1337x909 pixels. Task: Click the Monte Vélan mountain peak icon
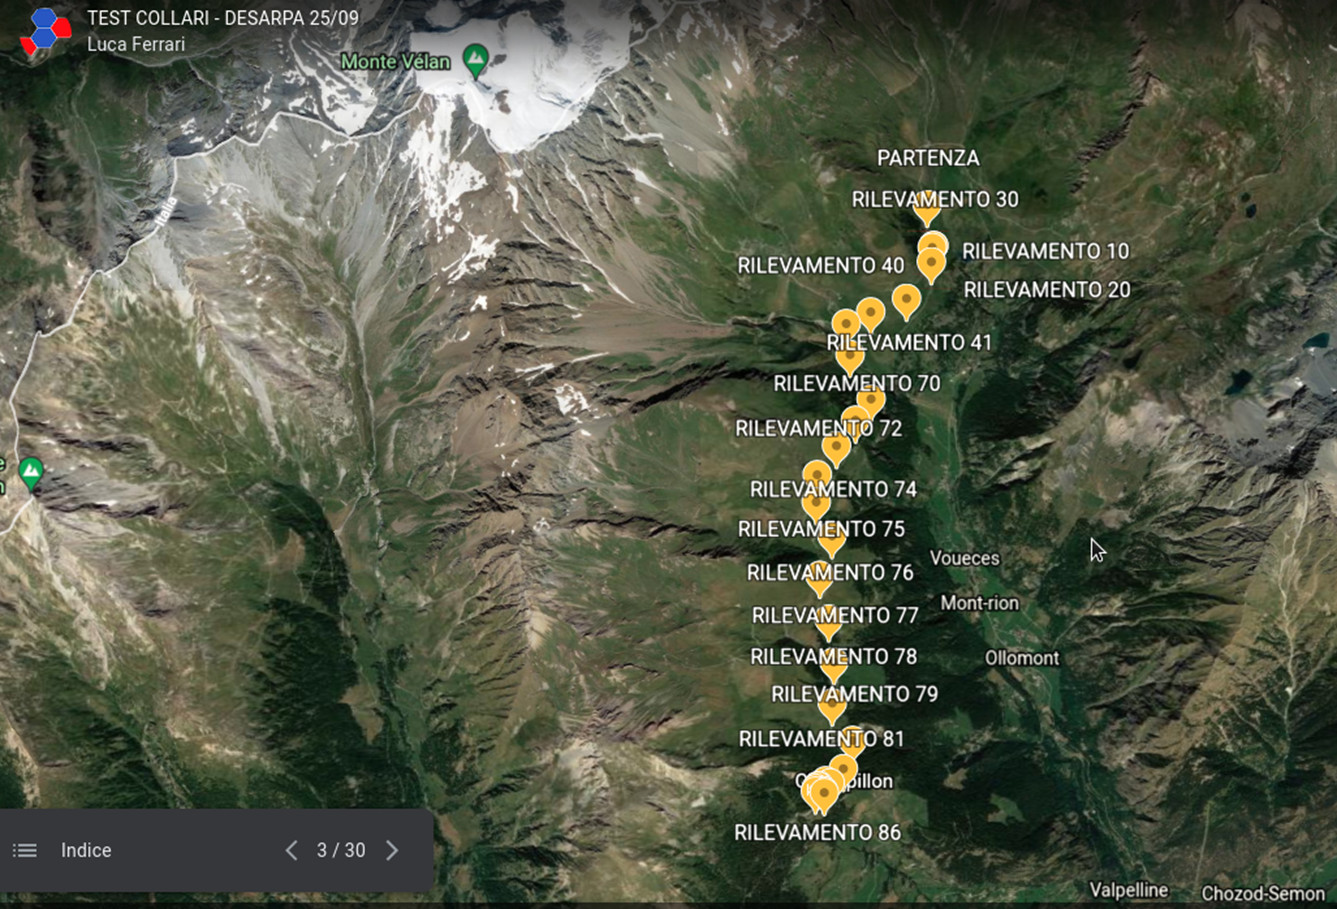(476, 61)
